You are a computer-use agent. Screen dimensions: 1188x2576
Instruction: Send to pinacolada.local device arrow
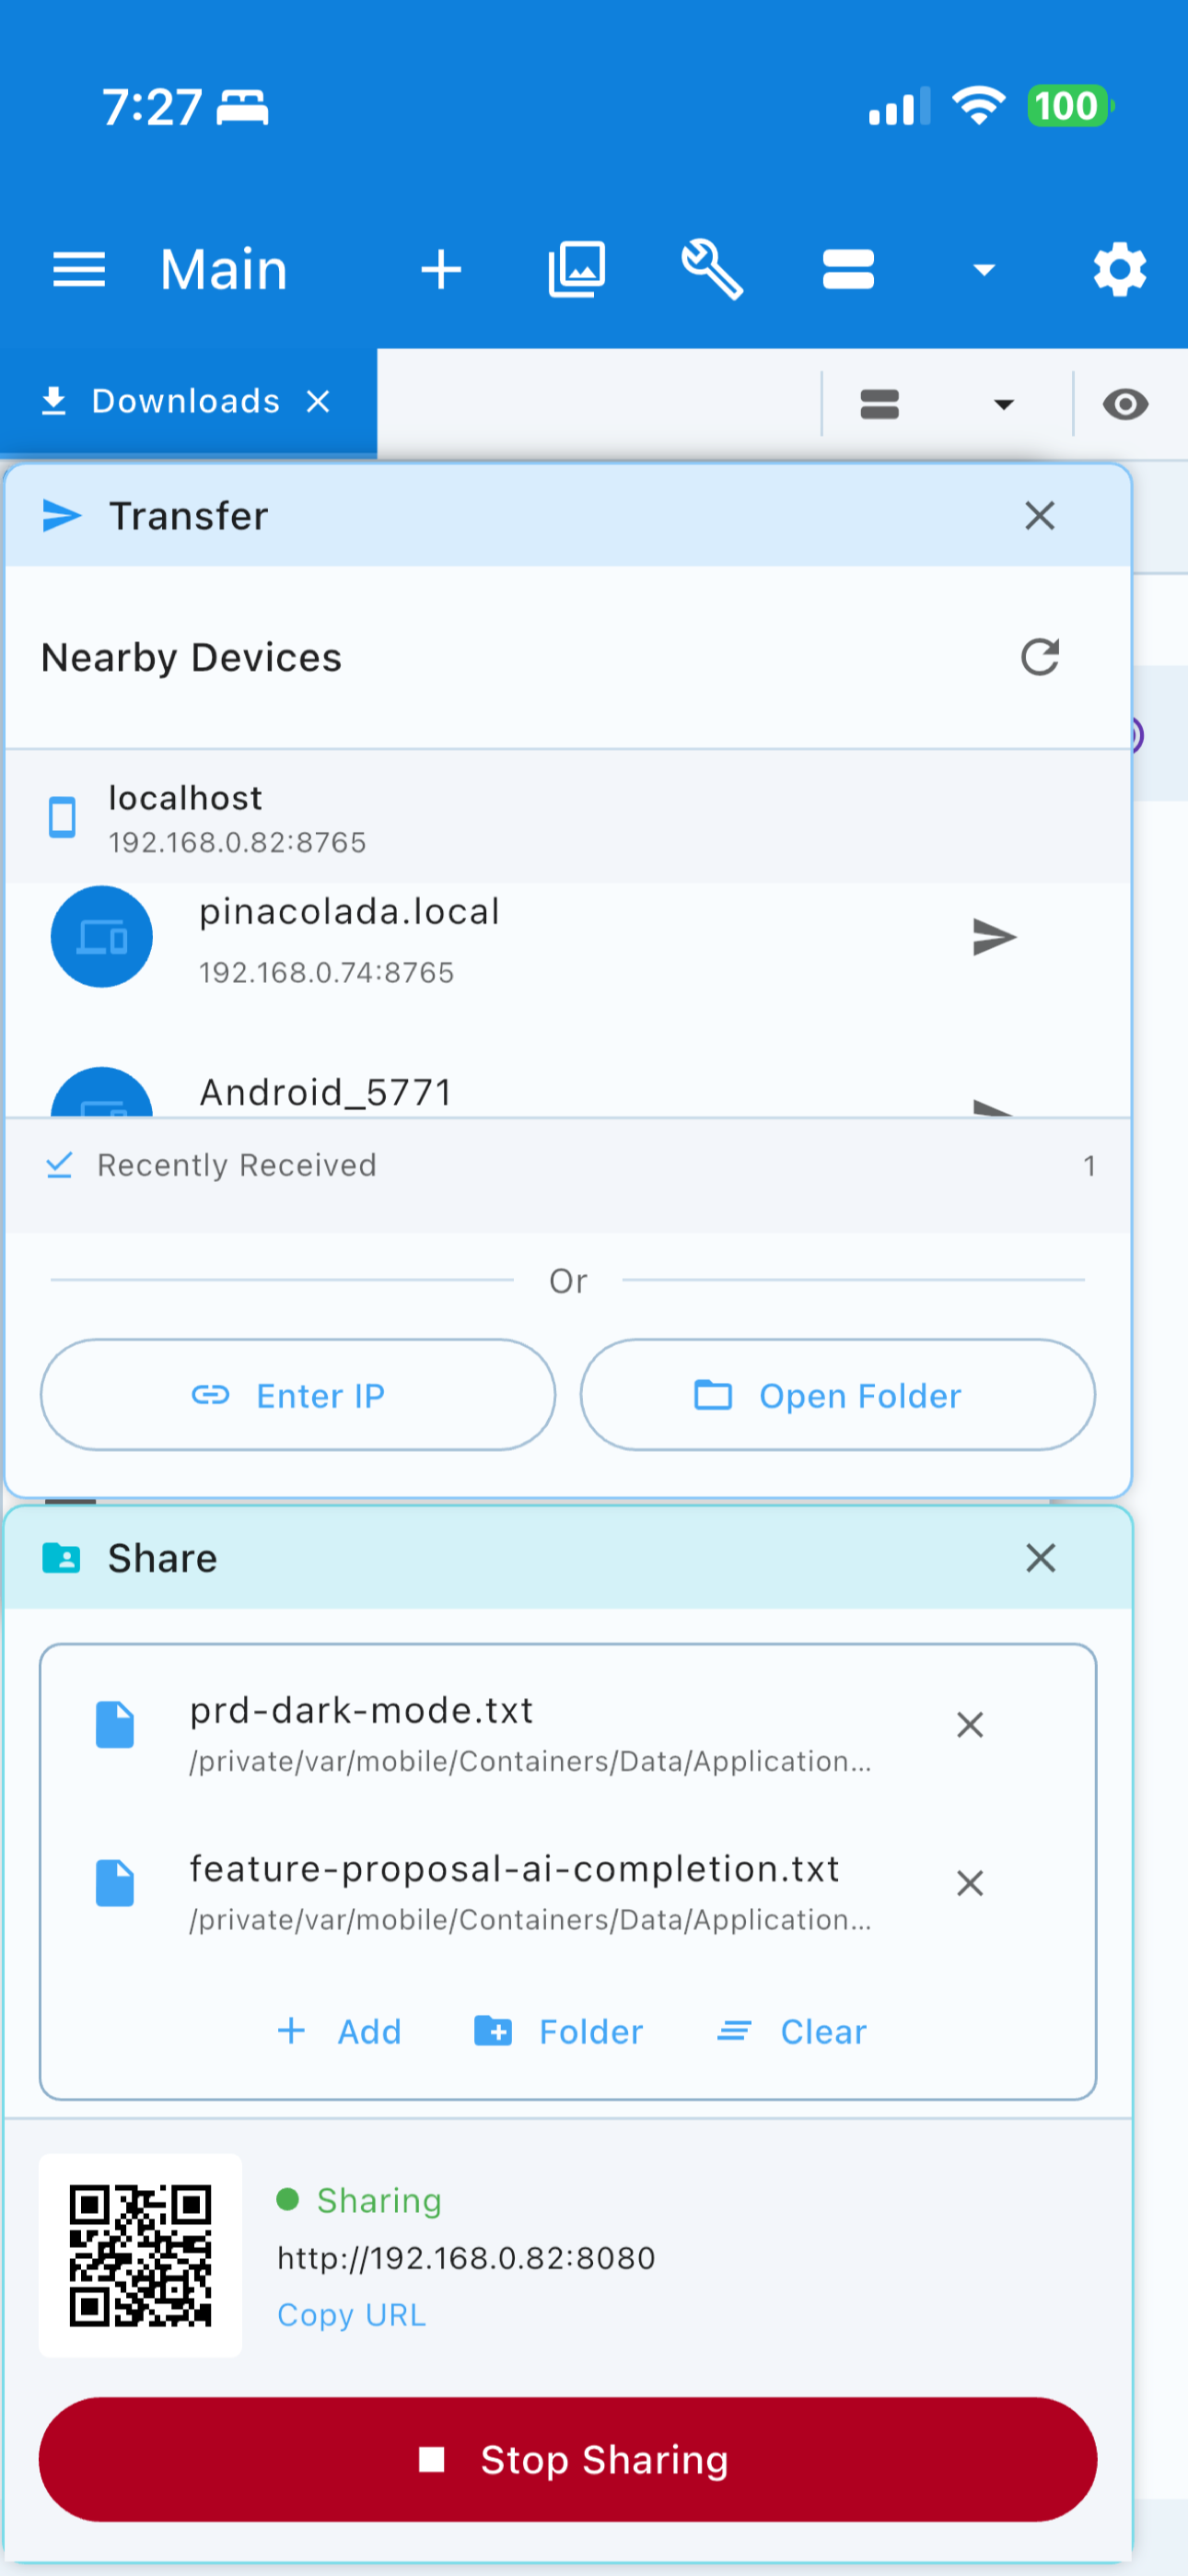pyautogui.click(x=994, y=937)
